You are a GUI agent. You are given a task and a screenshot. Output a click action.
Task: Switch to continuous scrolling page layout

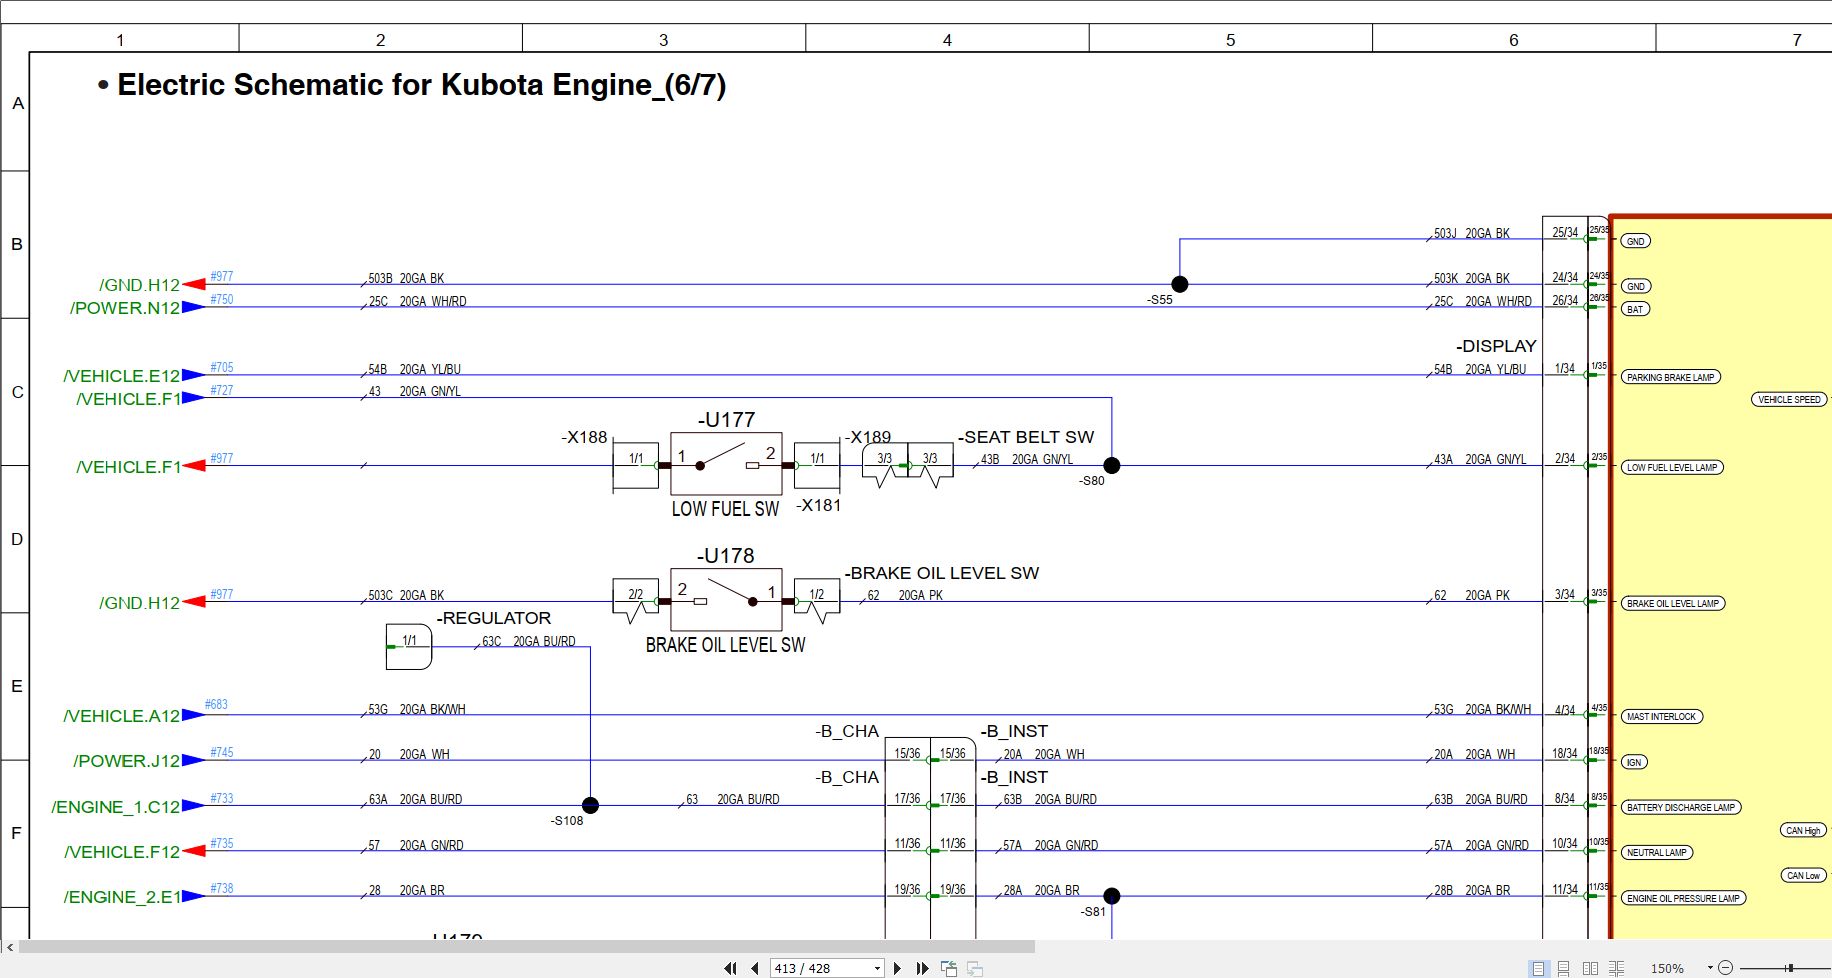1563,968
